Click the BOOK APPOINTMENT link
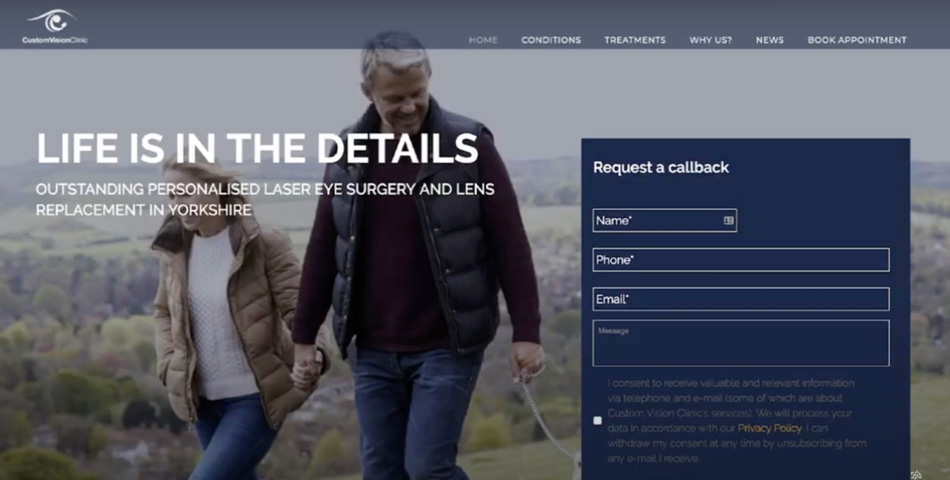This screenshot has width=950, height=480. click(857, 40)
